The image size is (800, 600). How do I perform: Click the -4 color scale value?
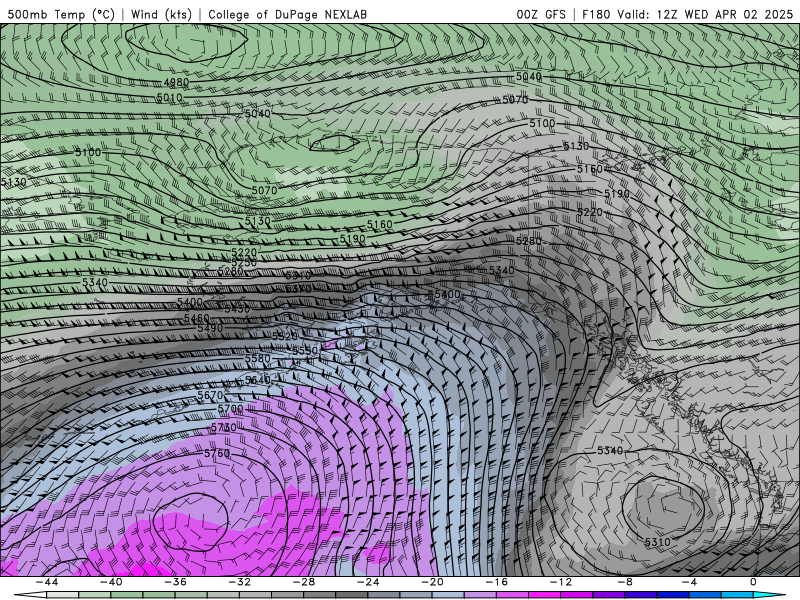click(x=690, y=582)
